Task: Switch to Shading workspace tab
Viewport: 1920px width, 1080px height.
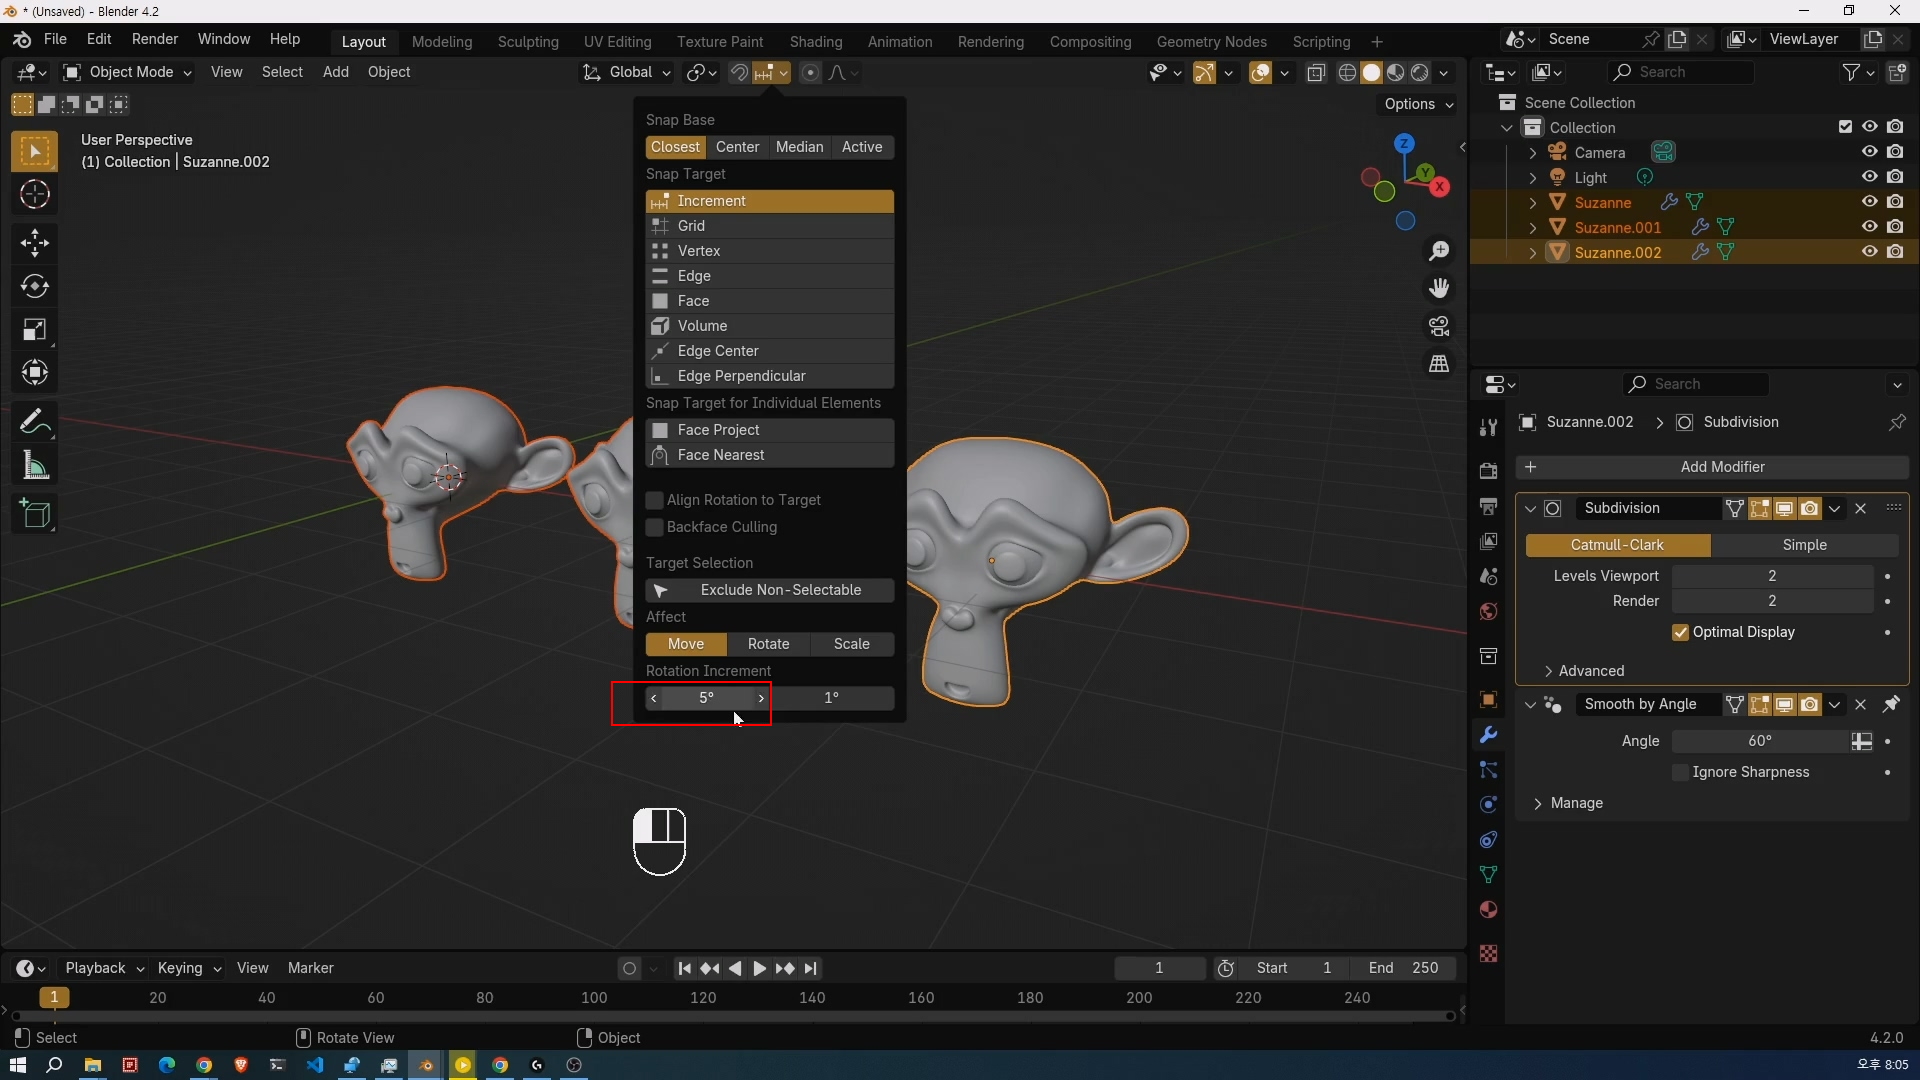Action: point(816,41)
